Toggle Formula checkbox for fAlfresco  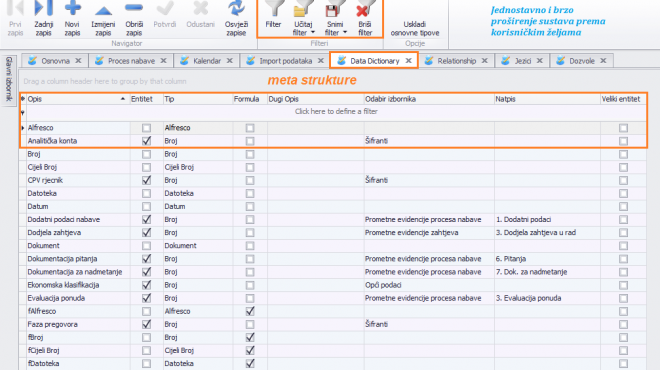250,311
